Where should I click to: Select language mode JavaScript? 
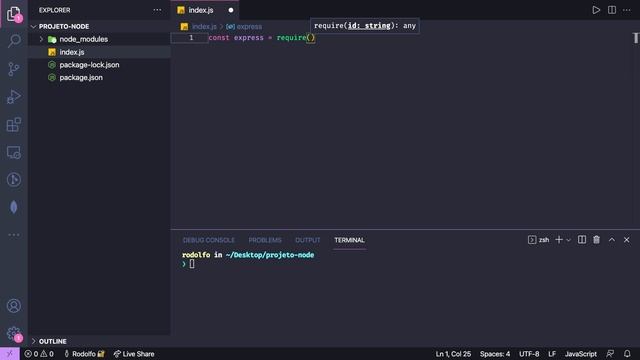[x=580, y=354]
